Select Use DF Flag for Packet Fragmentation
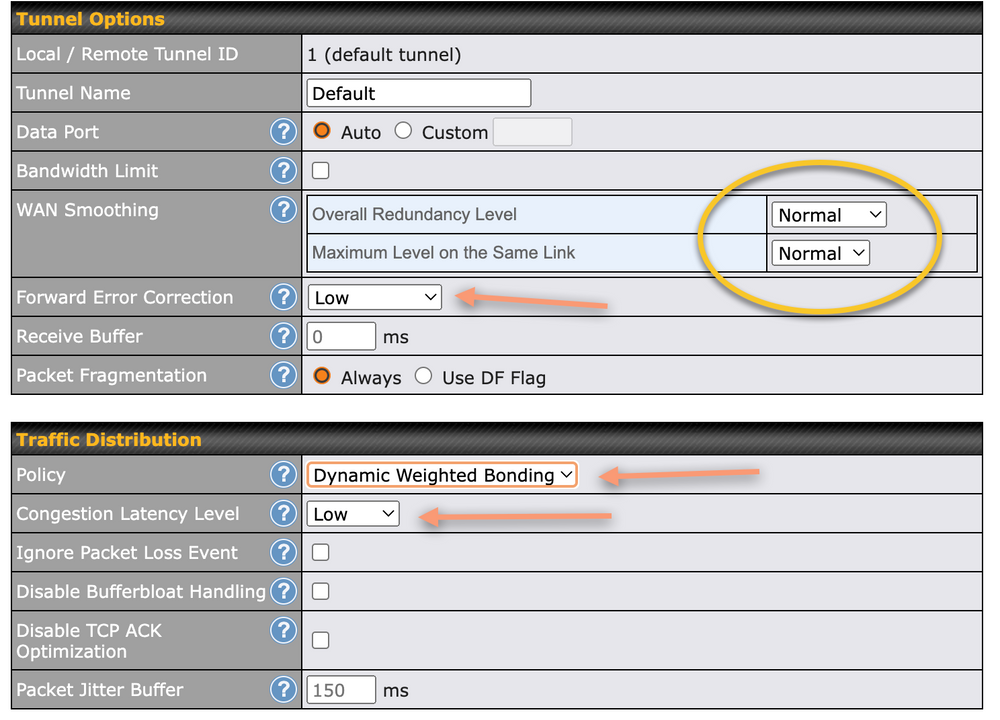The width and height of the screenshot is (1000, 720). [422, 376]
